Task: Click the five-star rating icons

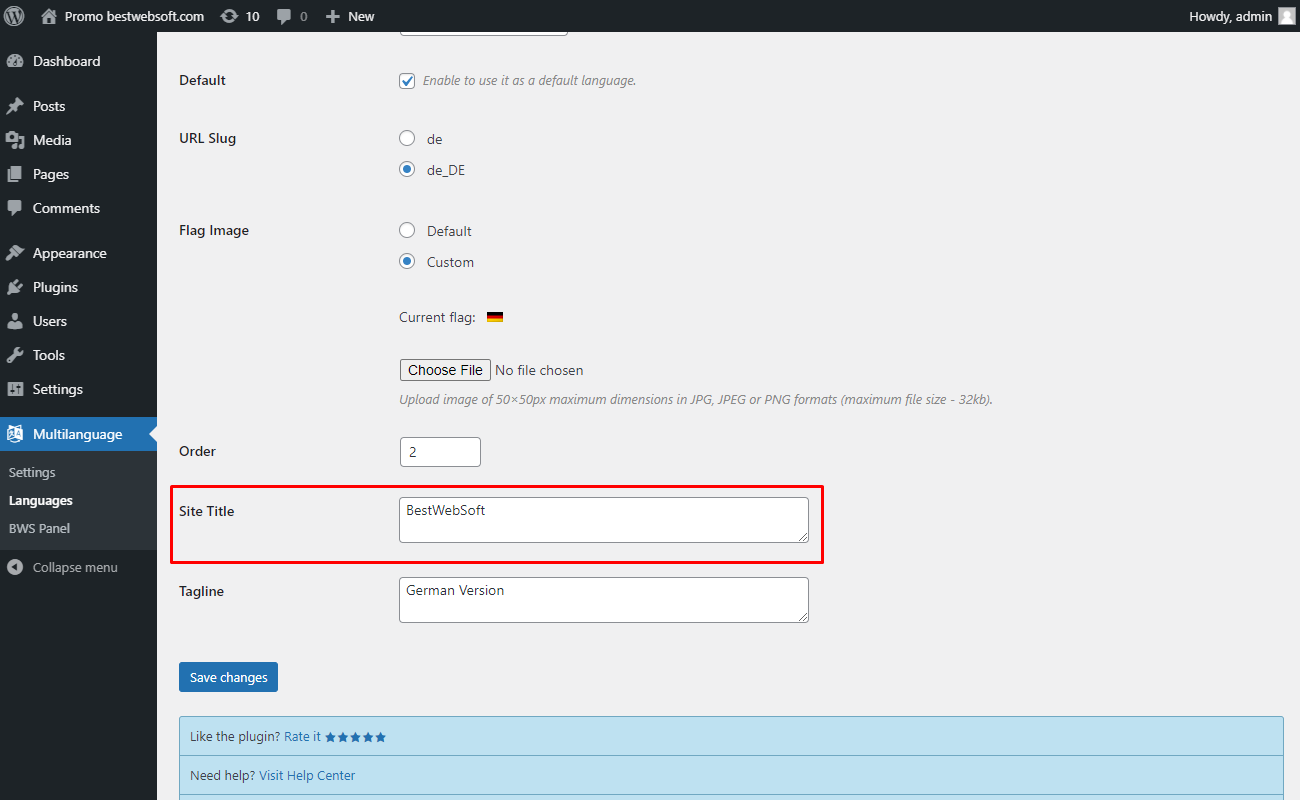Action: (x=356, y=737)
